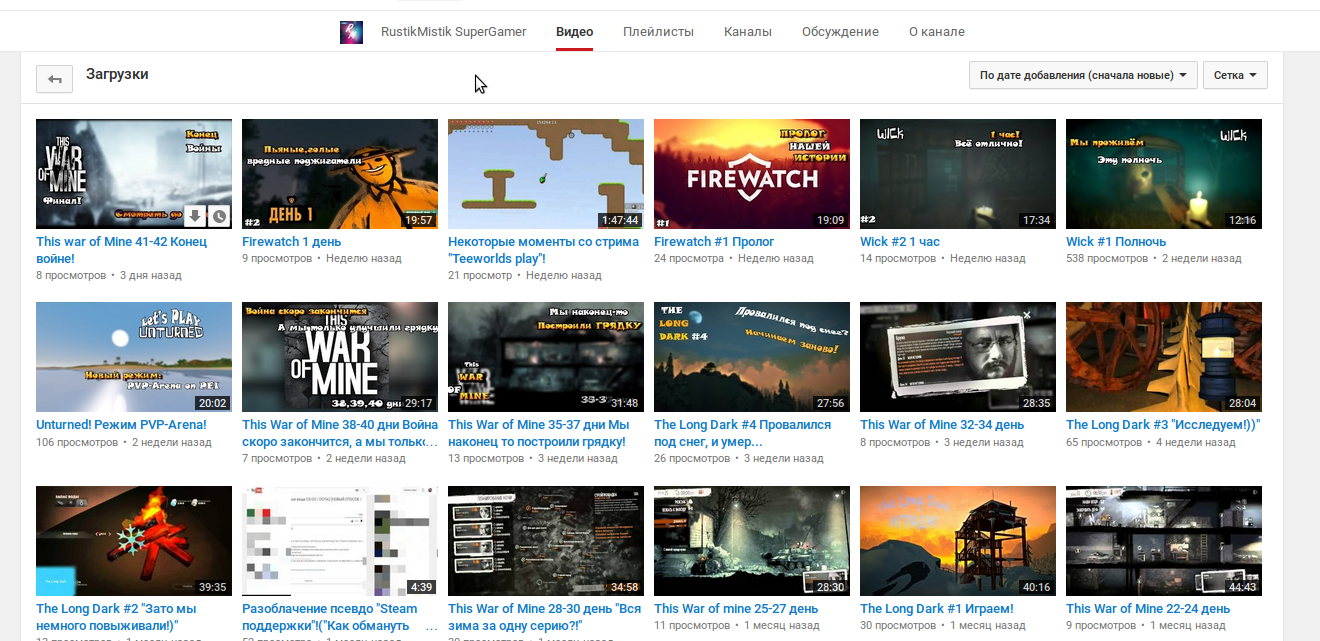Open 'Unturned! Режим PVP-Arena!' title link

pyautogui.click(x=121, y=425)
